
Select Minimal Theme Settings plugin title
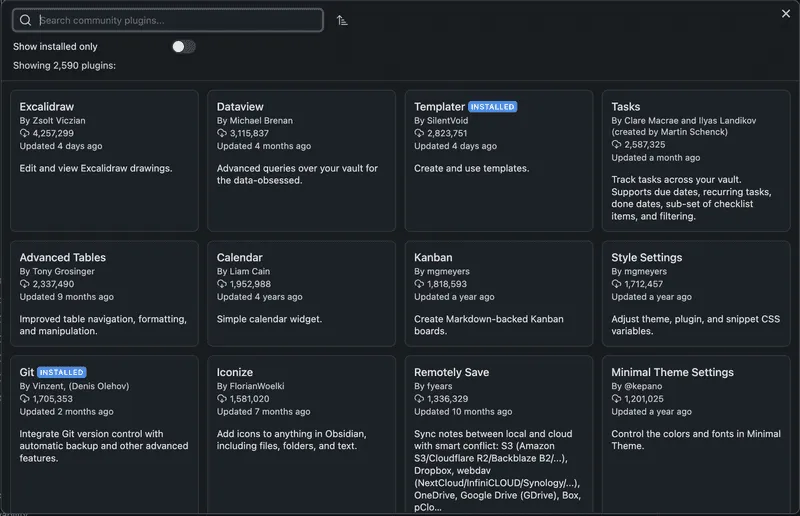point(672,372)
